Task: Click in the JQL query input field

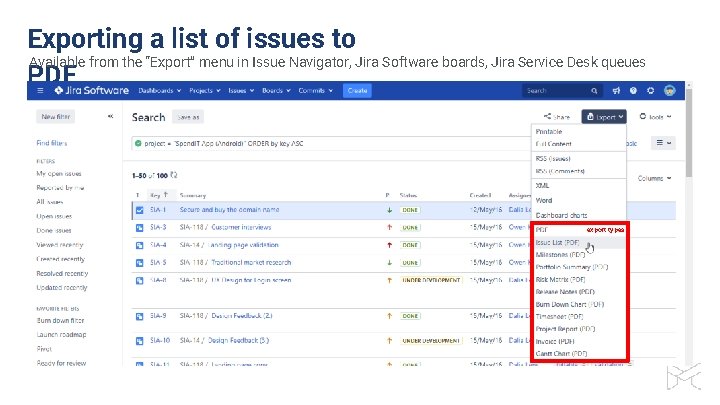Action: click(x=331, y=143)
